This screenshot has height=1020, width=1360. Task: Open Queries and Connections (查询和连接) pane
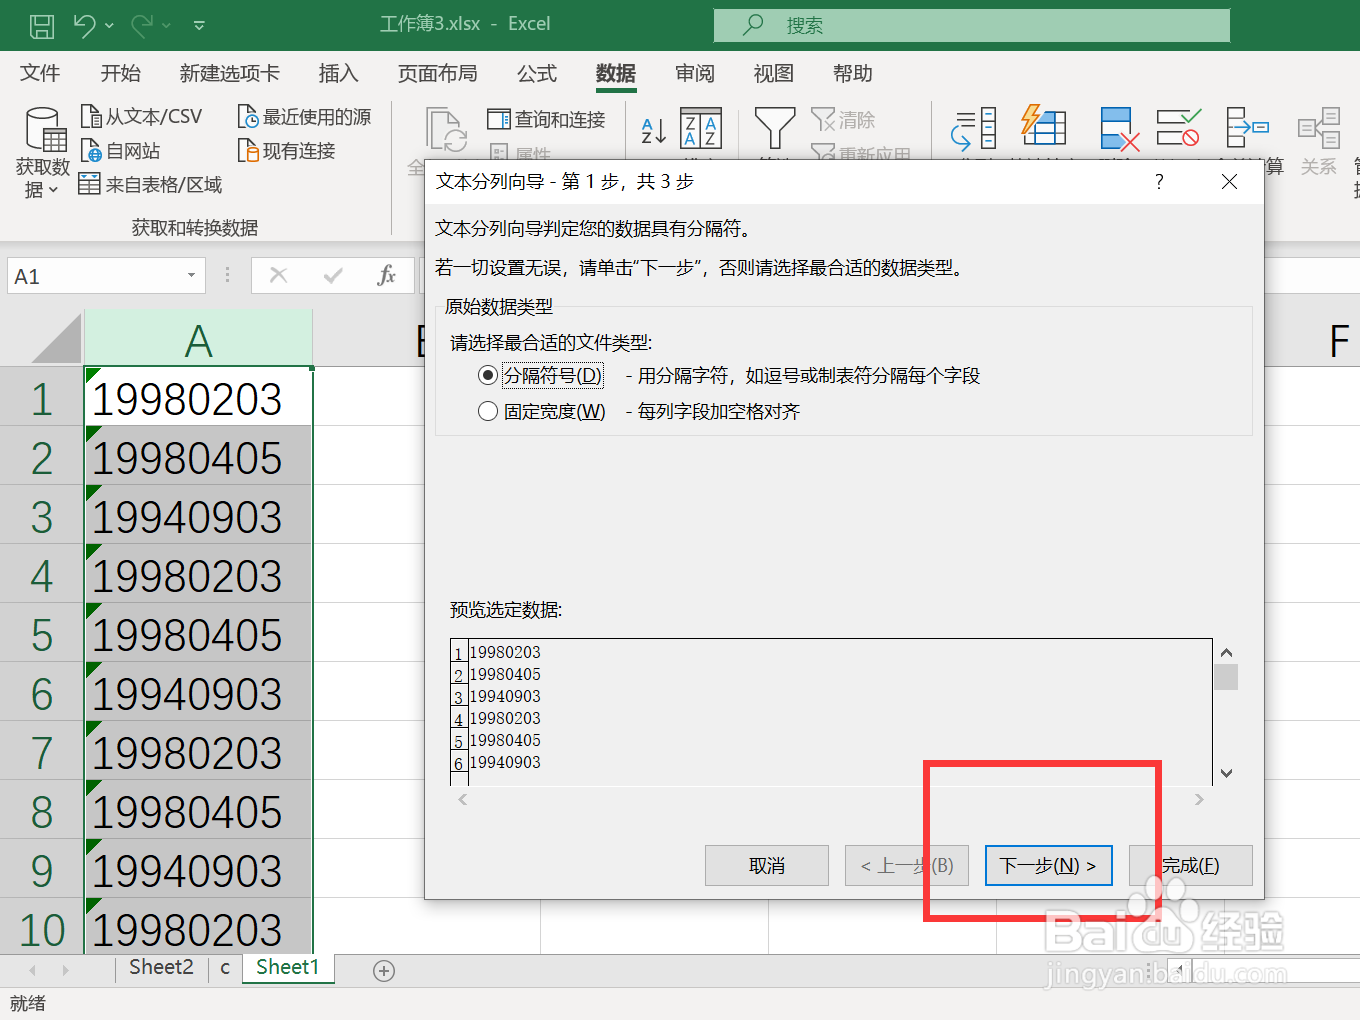[546, 120]
